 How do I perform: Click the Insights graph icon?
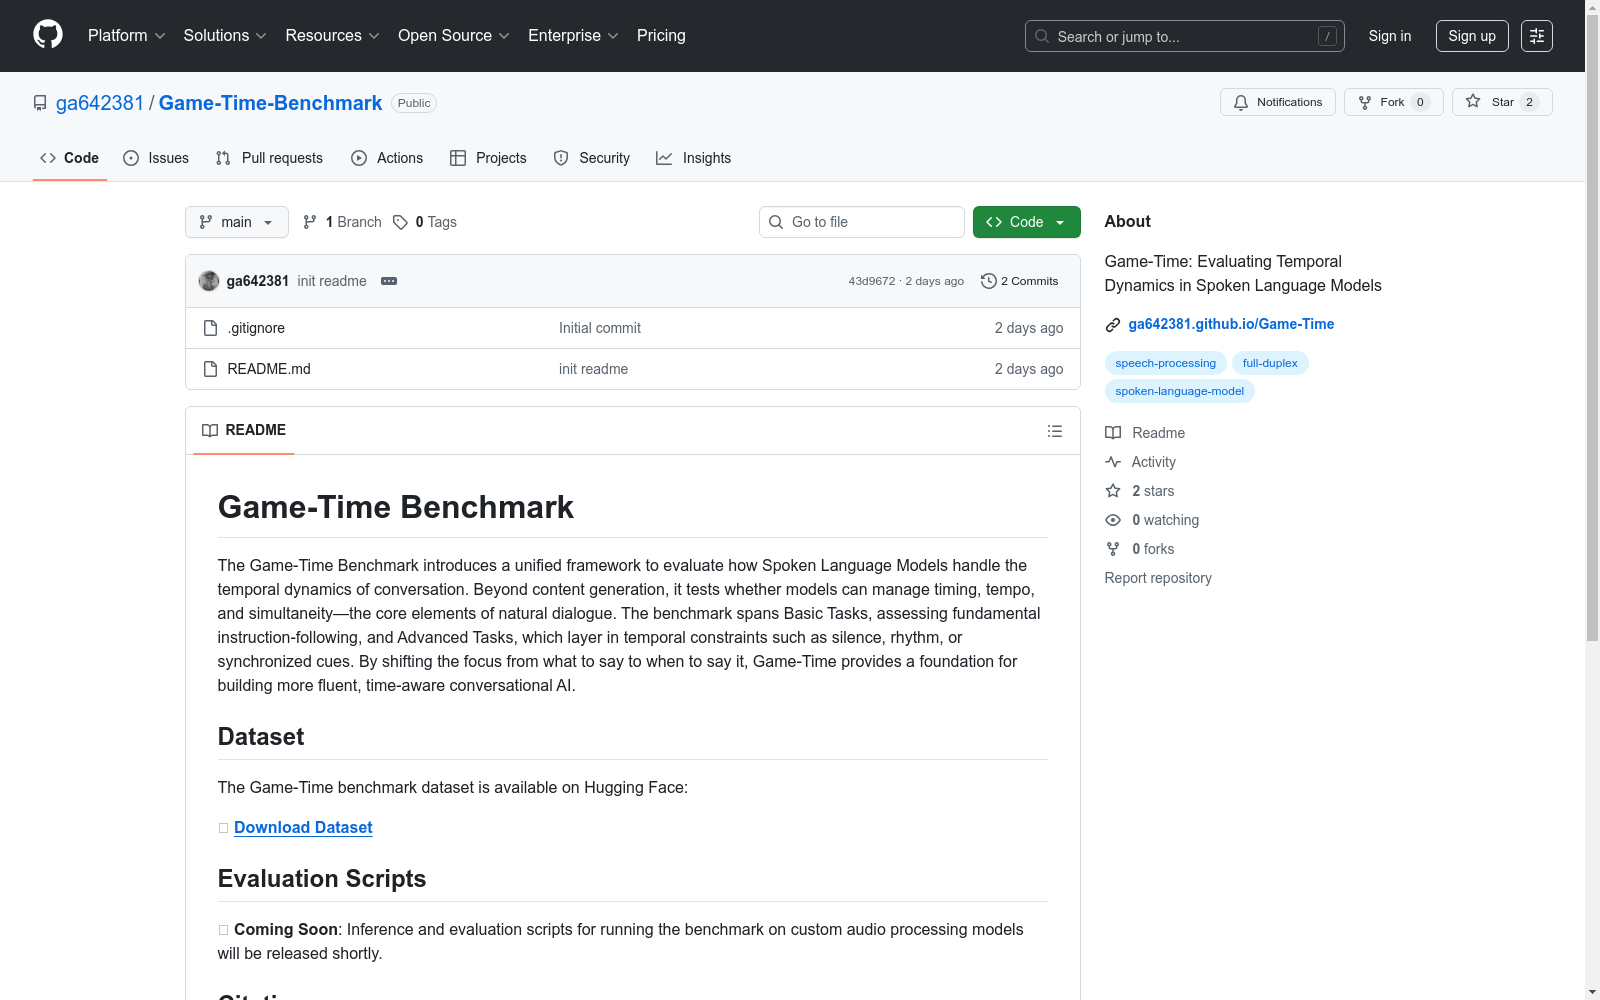[664, 158]
